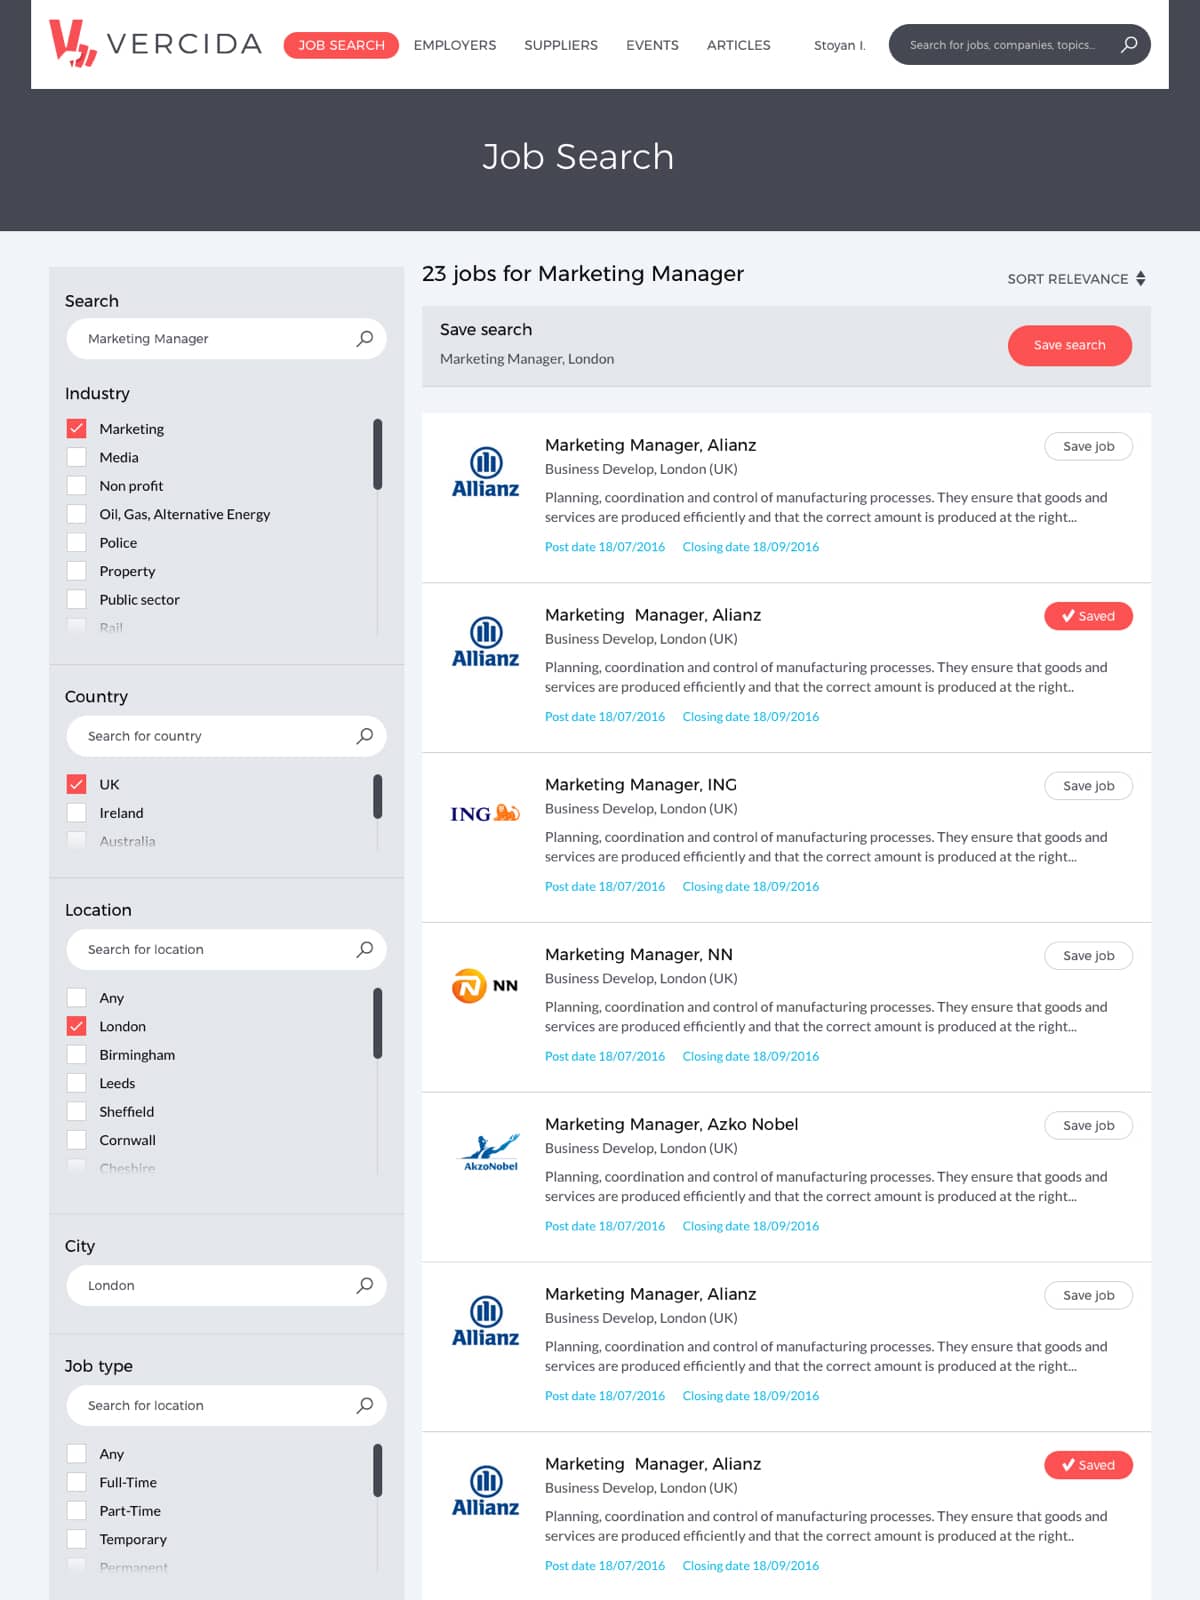Viewport: 1200px width, 1600px height.
Task: Enable the Full-Time job type checkbox
Action: (77, 1482)
